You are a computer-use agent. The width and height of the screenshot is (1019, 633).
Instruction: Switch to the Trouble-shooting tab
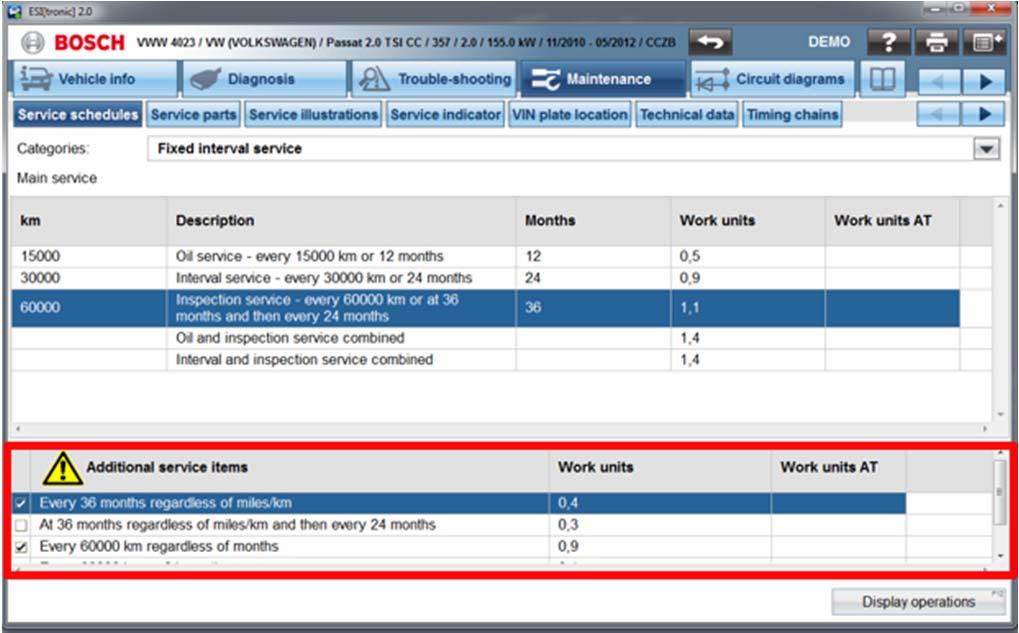(433, 79)
